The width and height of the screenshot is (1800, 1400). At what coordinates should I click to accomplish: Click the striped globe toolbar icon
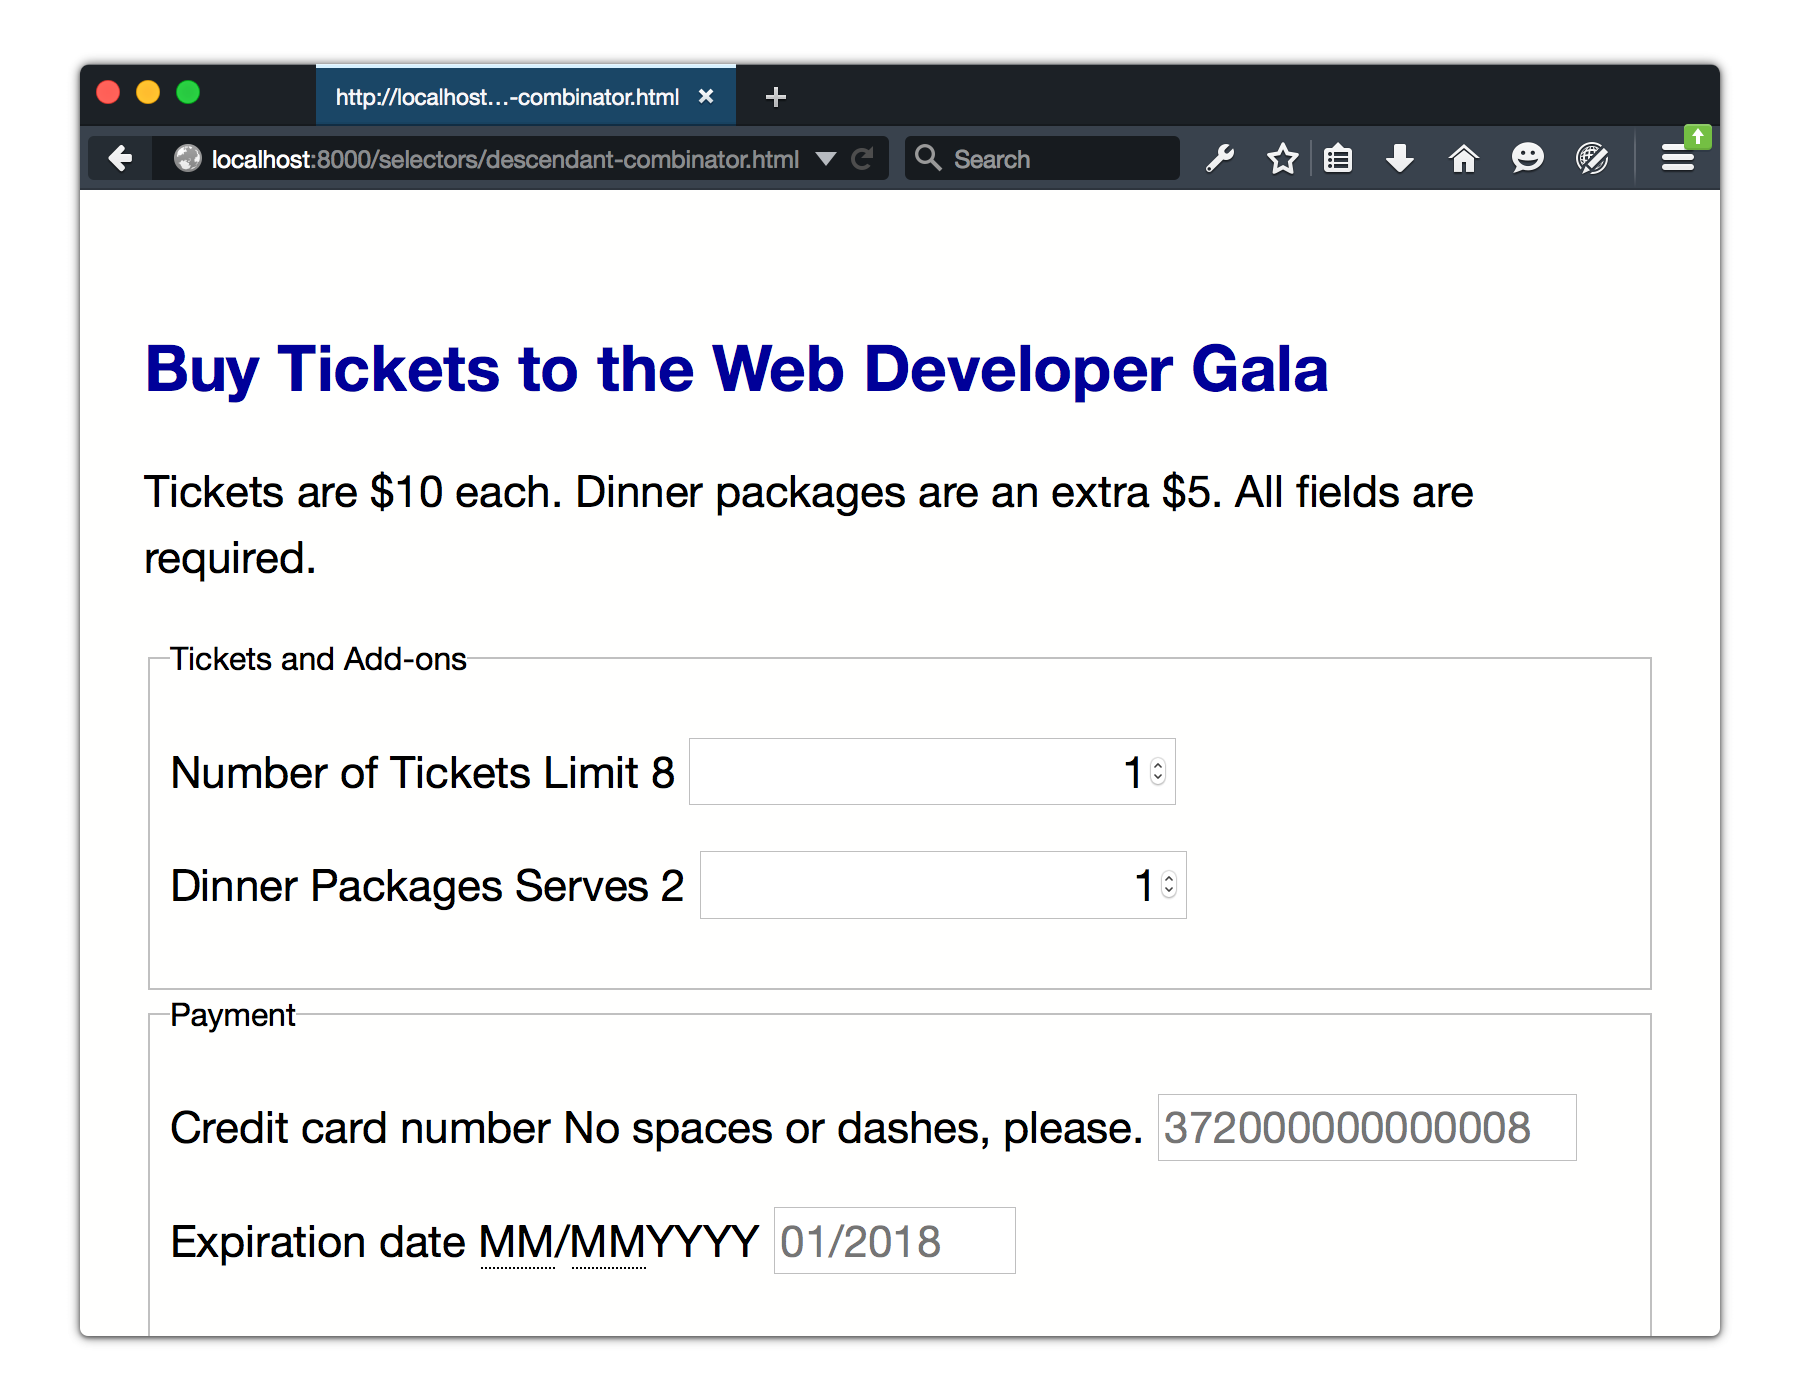tap(1591, 158)
